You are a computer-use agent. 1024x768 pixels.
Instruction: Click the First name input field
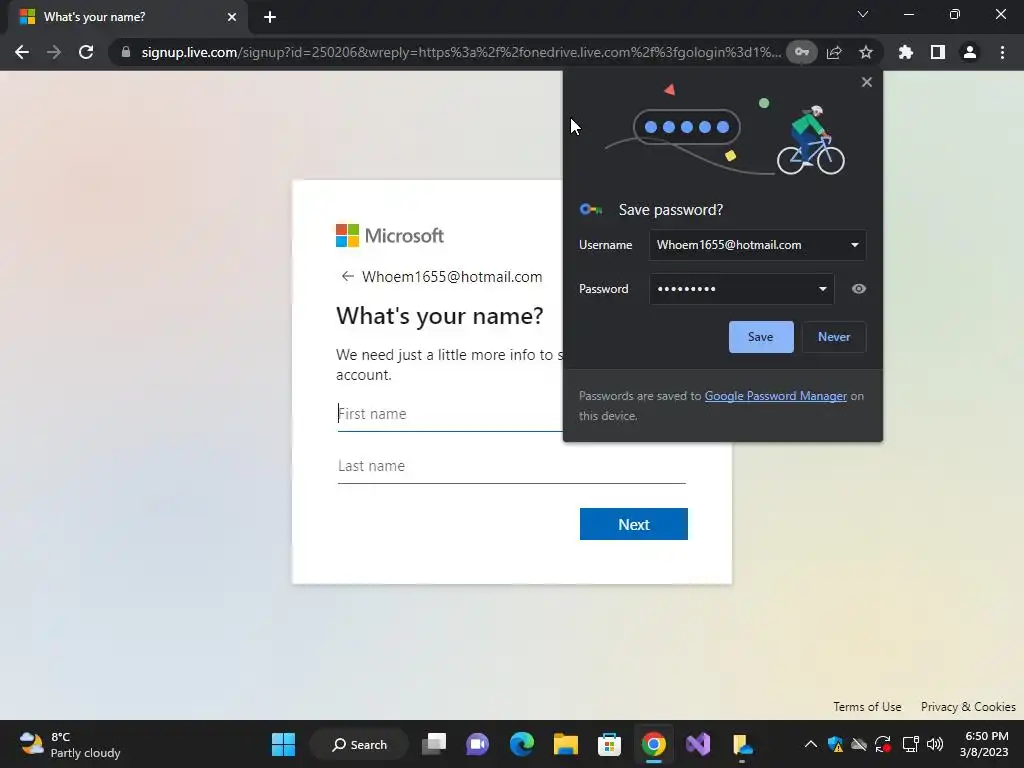[x=449, y=414]
